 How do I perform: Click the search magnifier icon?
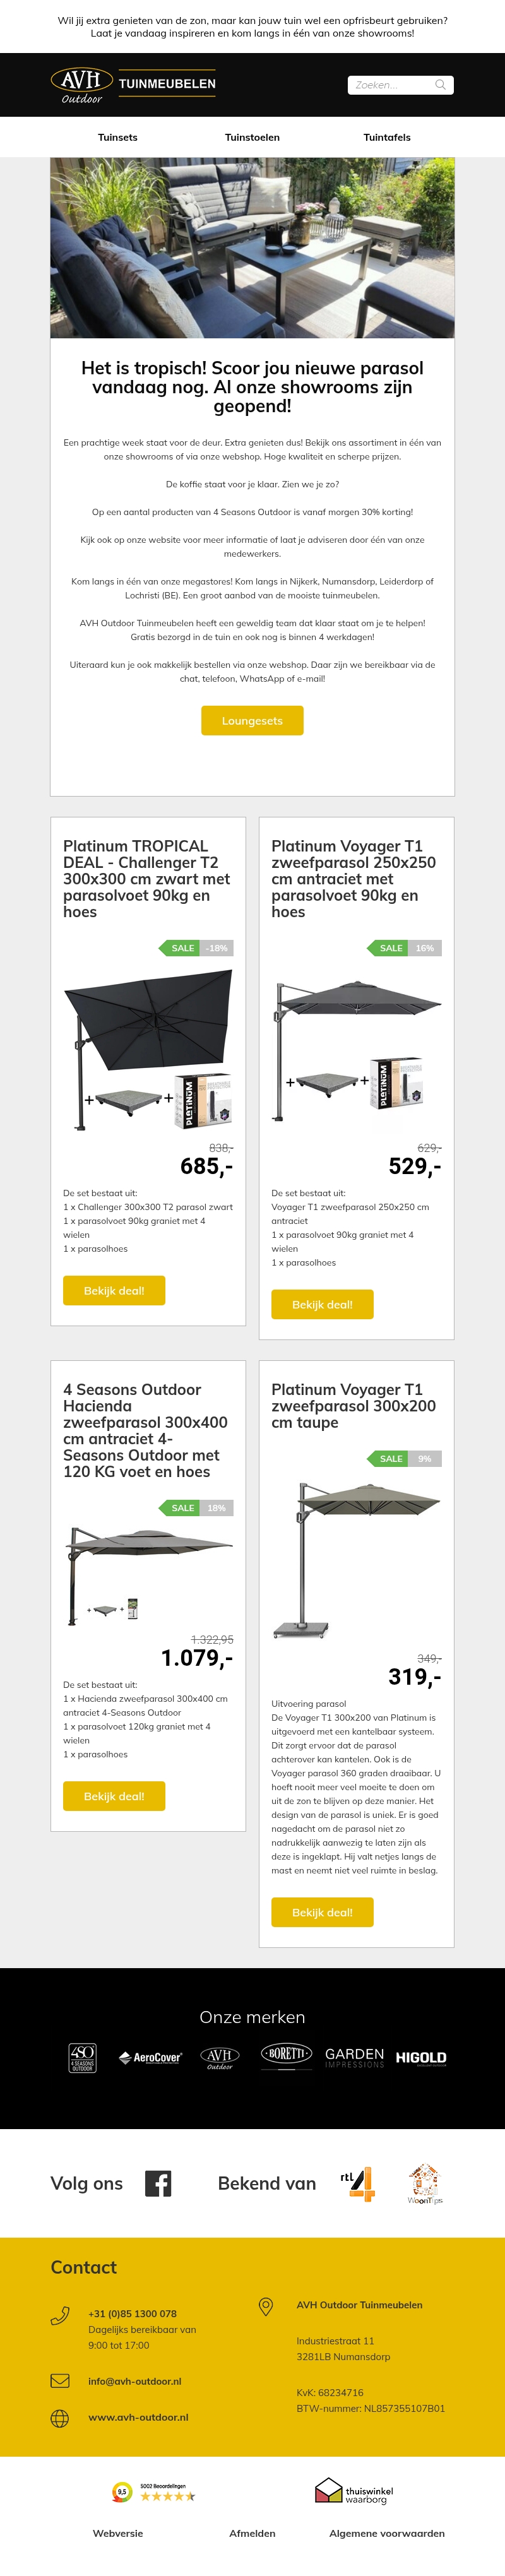(440, 85)
